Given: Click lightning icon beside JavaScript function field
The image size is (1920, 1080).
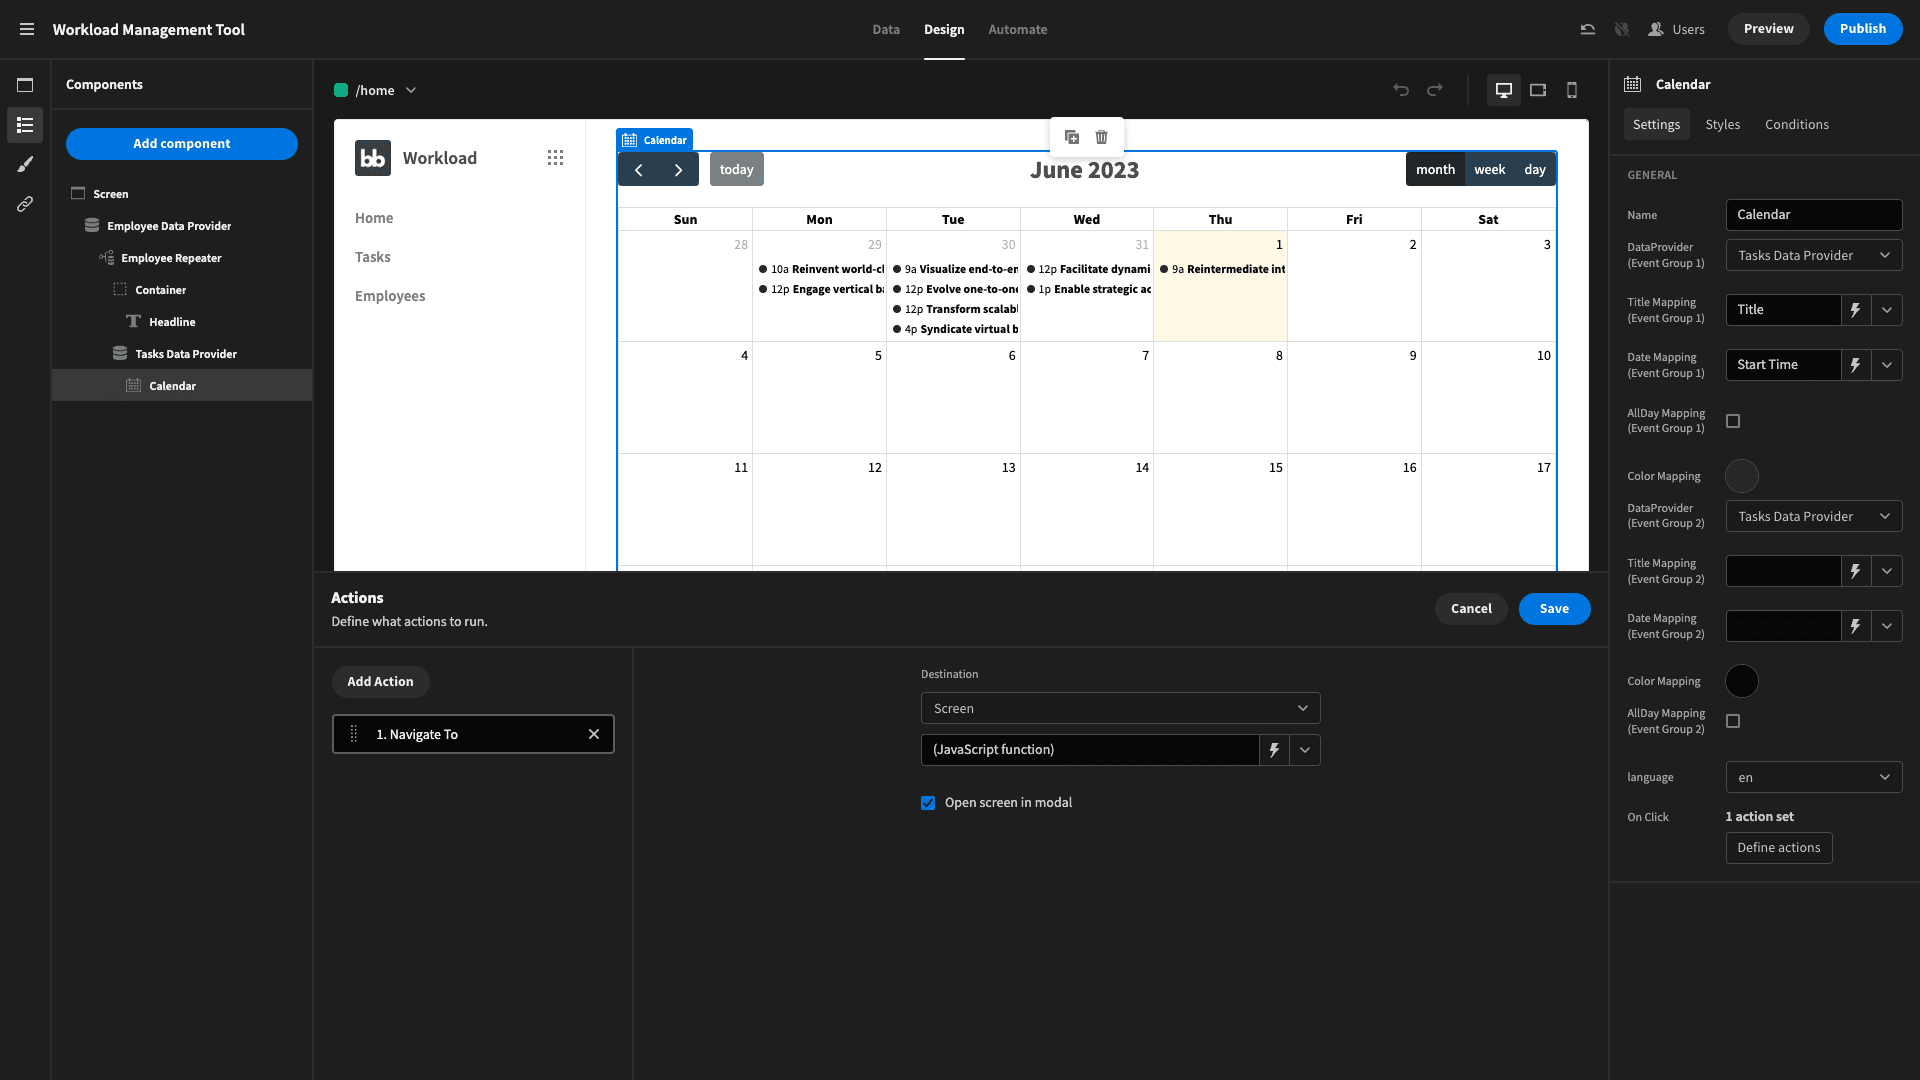Looking at the screenshot, I should pyautogui.click(x=1274, y=750).
